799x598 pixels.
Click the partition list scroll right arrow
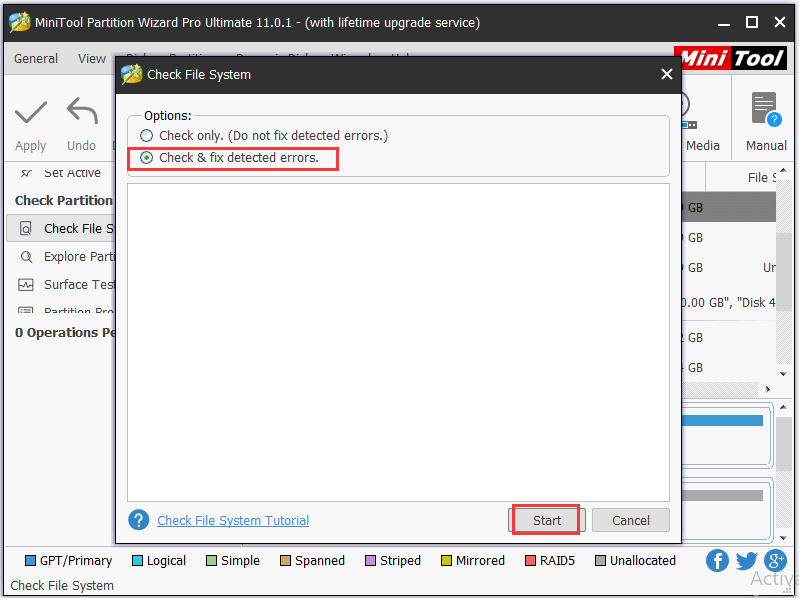pyautogui.click(x=767, y=389)
